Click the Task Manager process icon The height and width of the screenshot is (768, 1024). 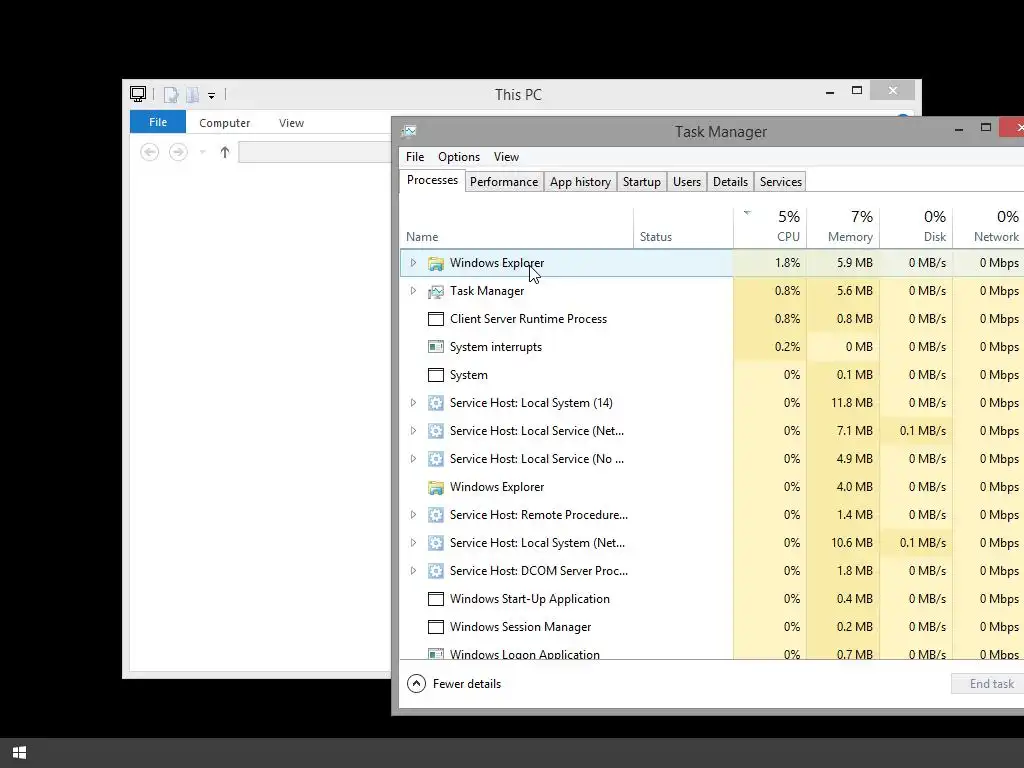tap(436, 291)
